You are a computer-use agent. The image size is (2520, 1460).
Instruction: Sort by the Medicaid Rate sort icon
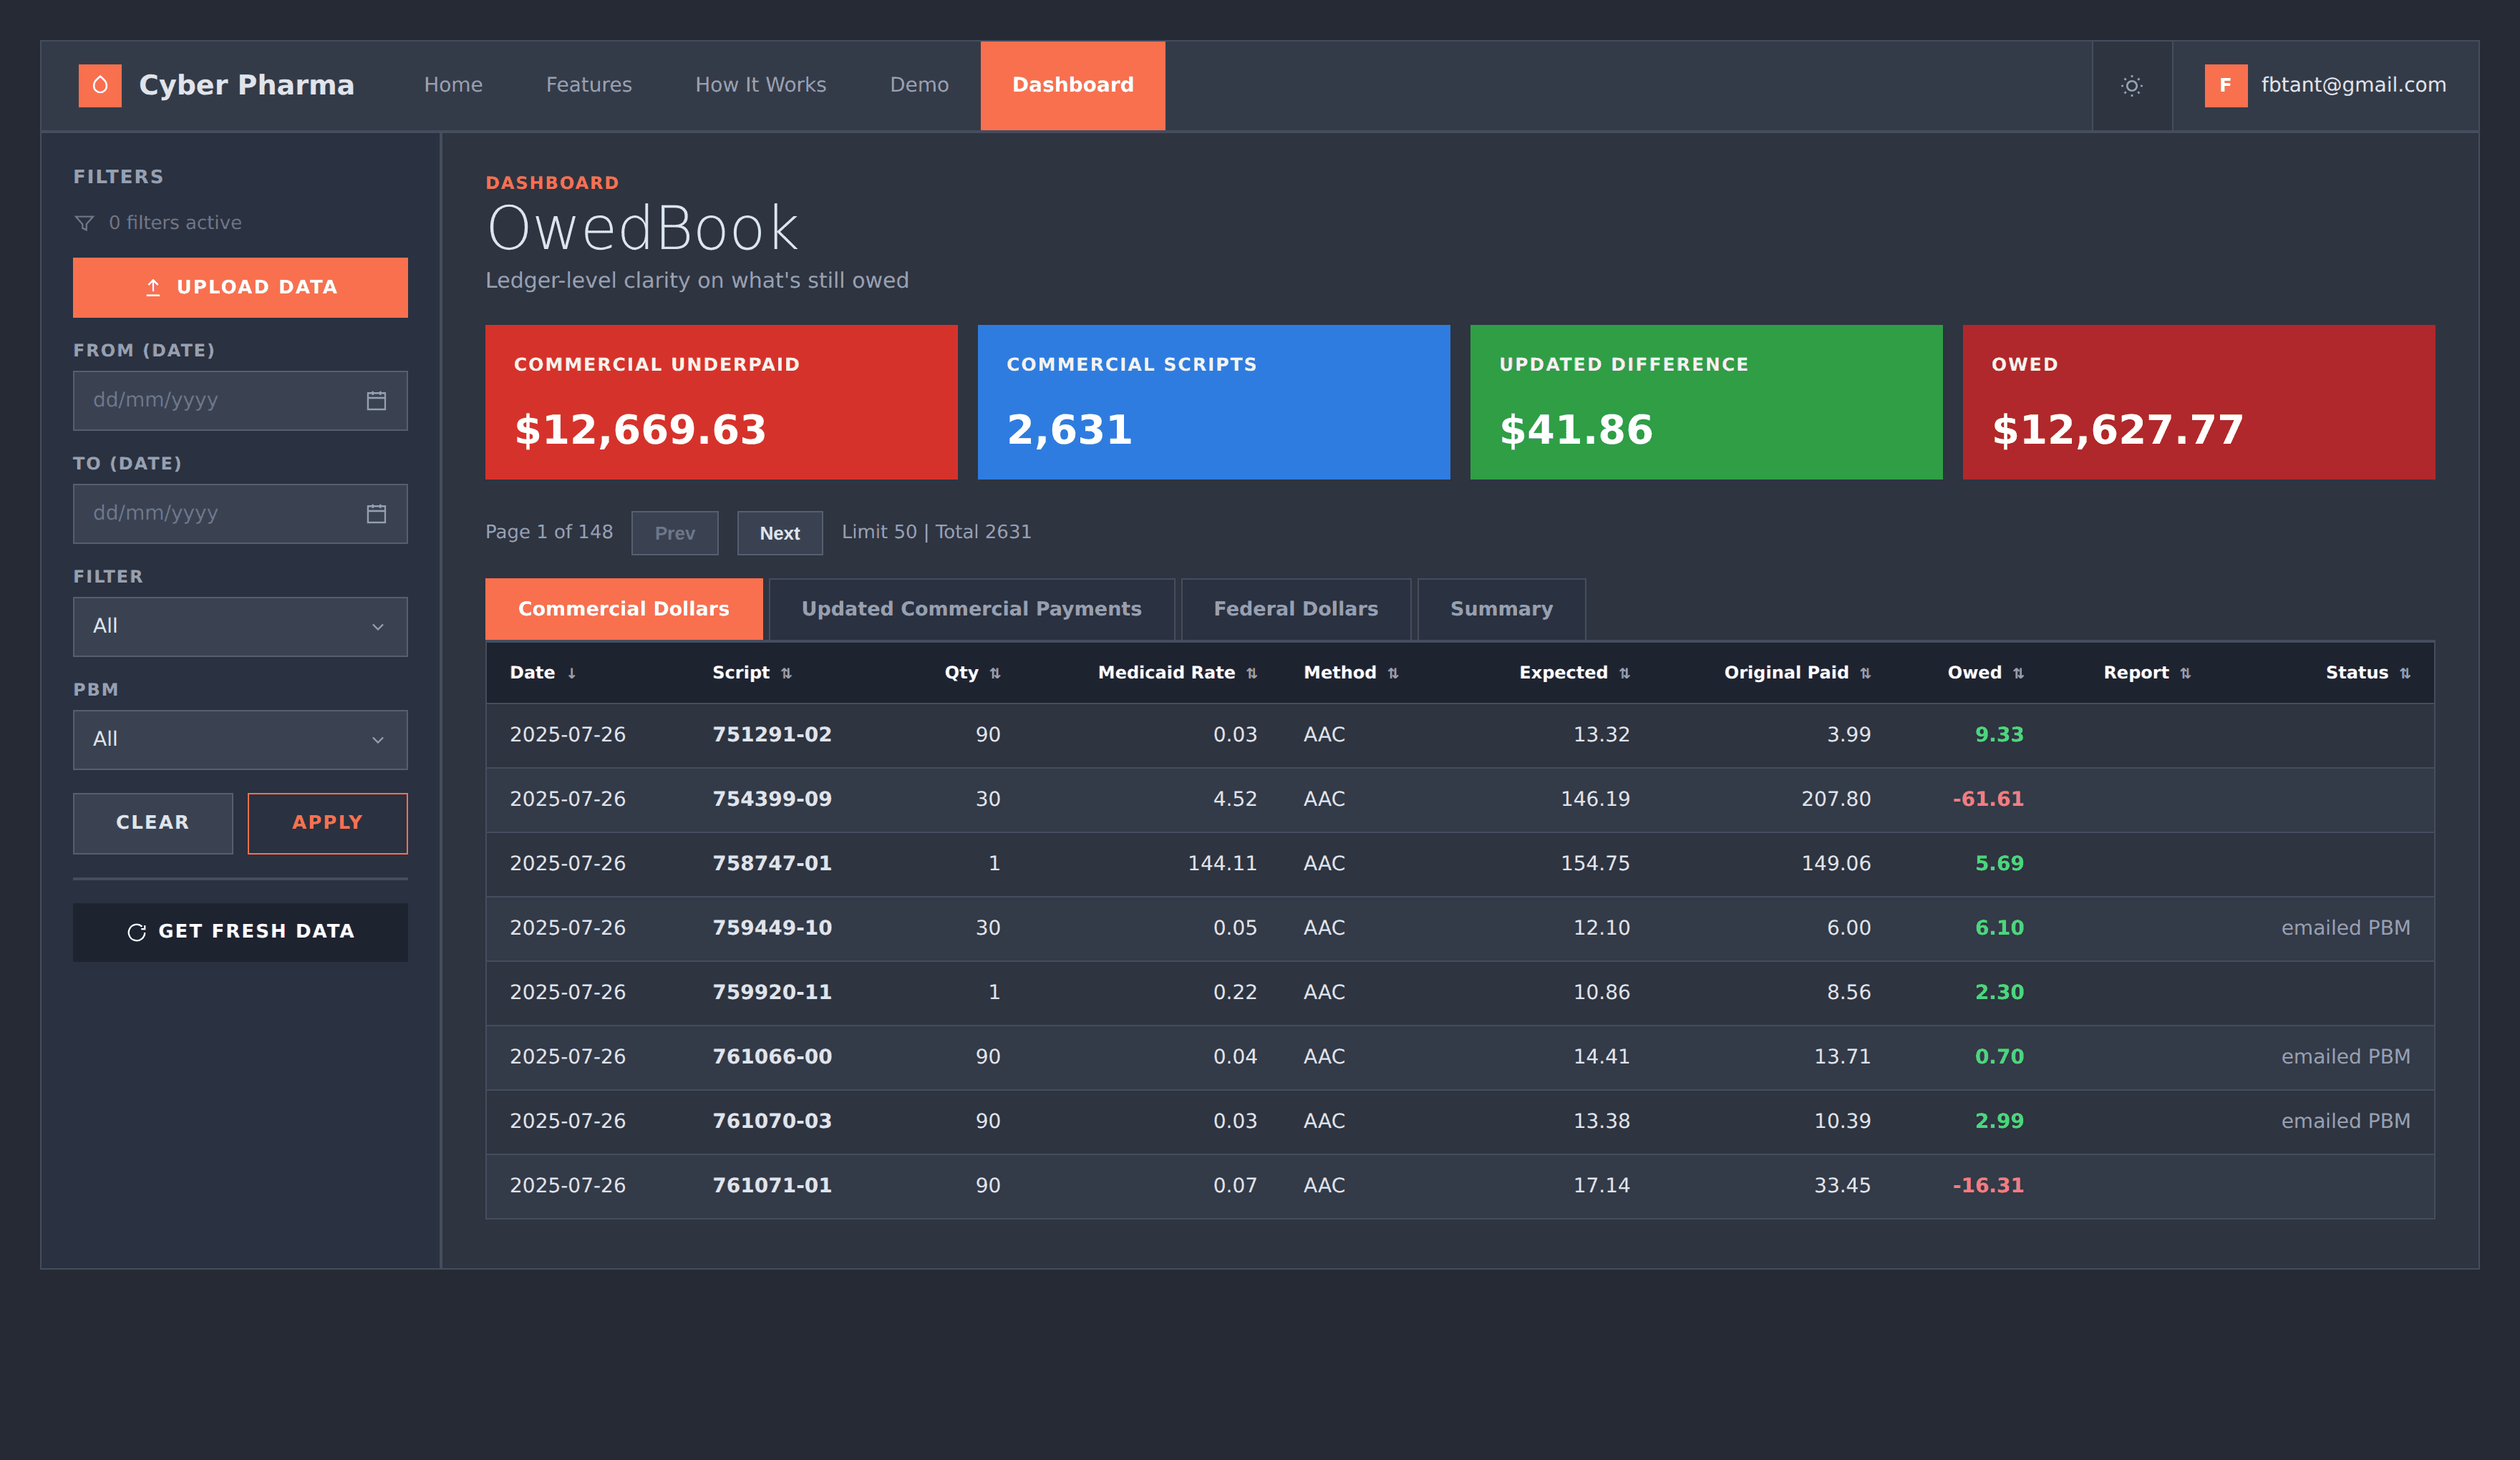click(x=1252, y=674)
